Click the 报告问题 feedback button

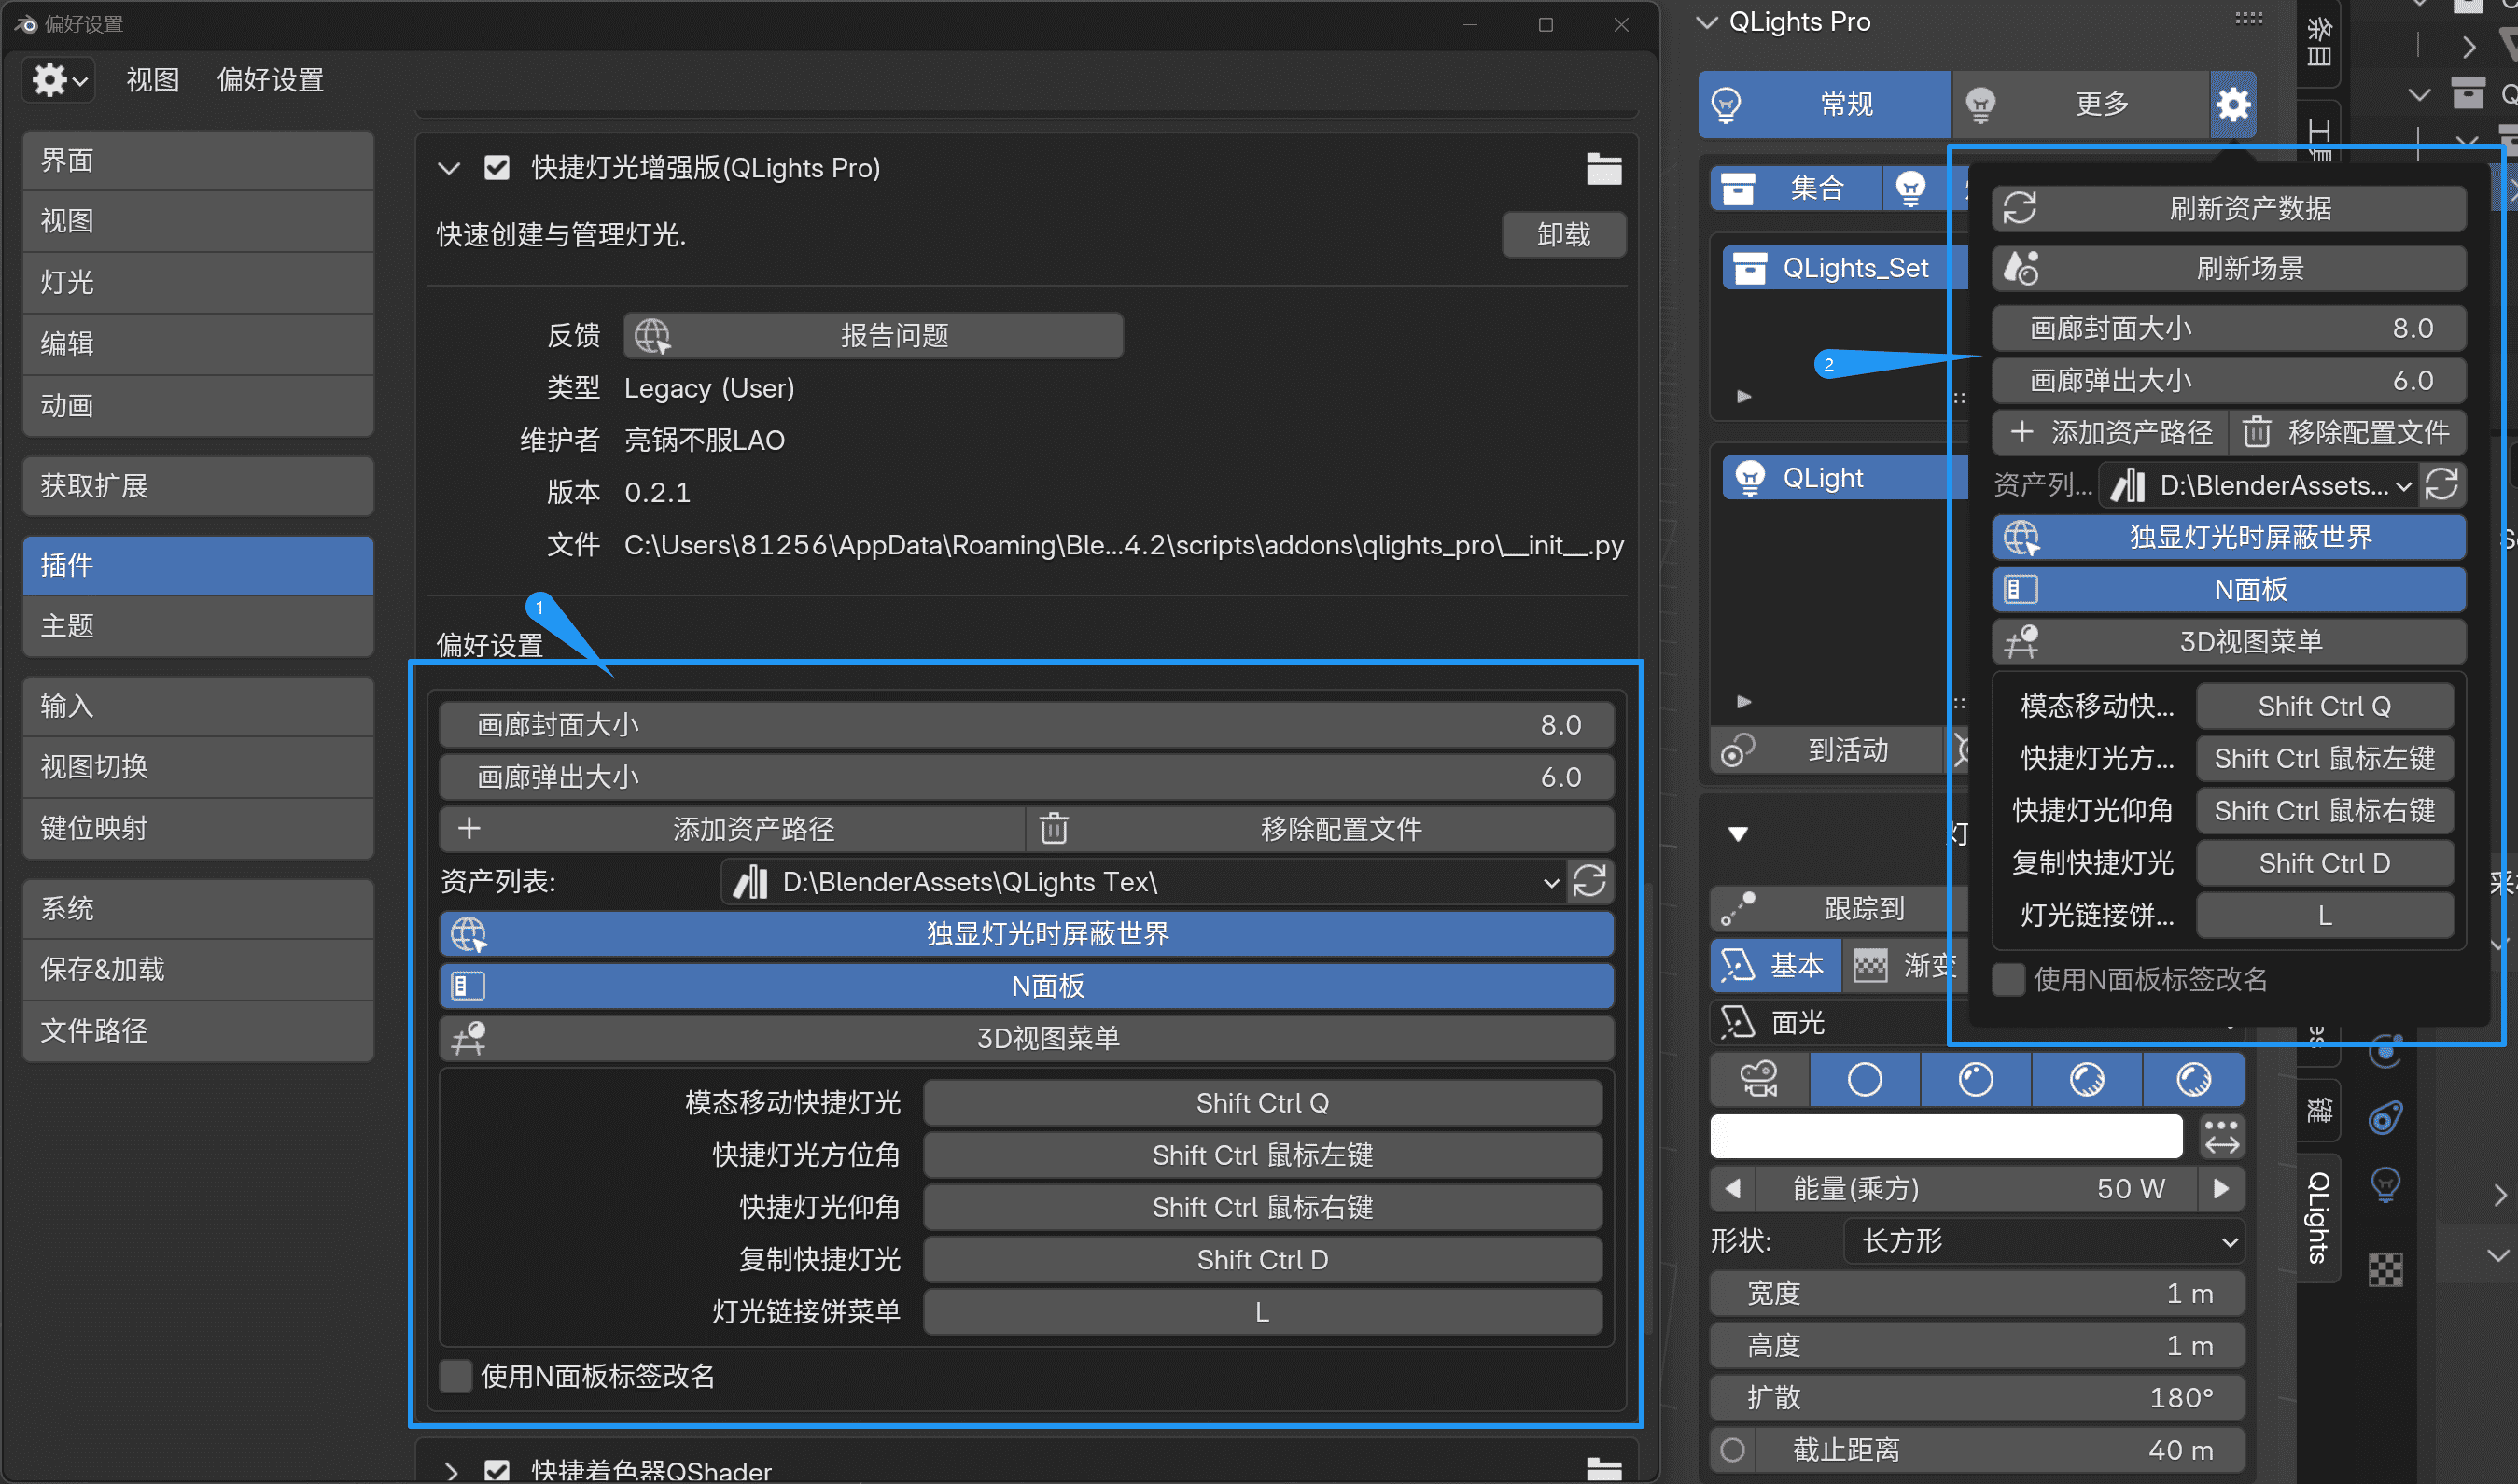tap(873, 336)
